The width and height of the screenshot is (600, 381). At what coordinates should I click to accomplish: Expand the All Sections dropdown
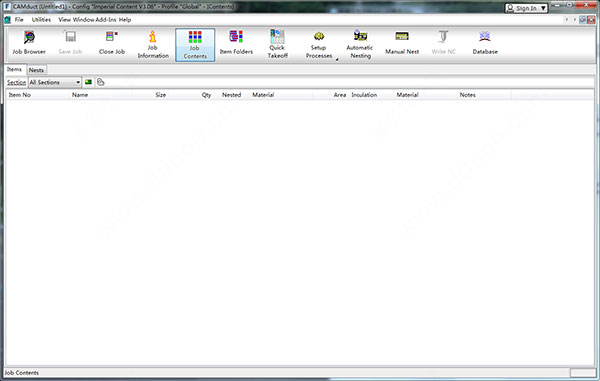[x=55, y=82]
